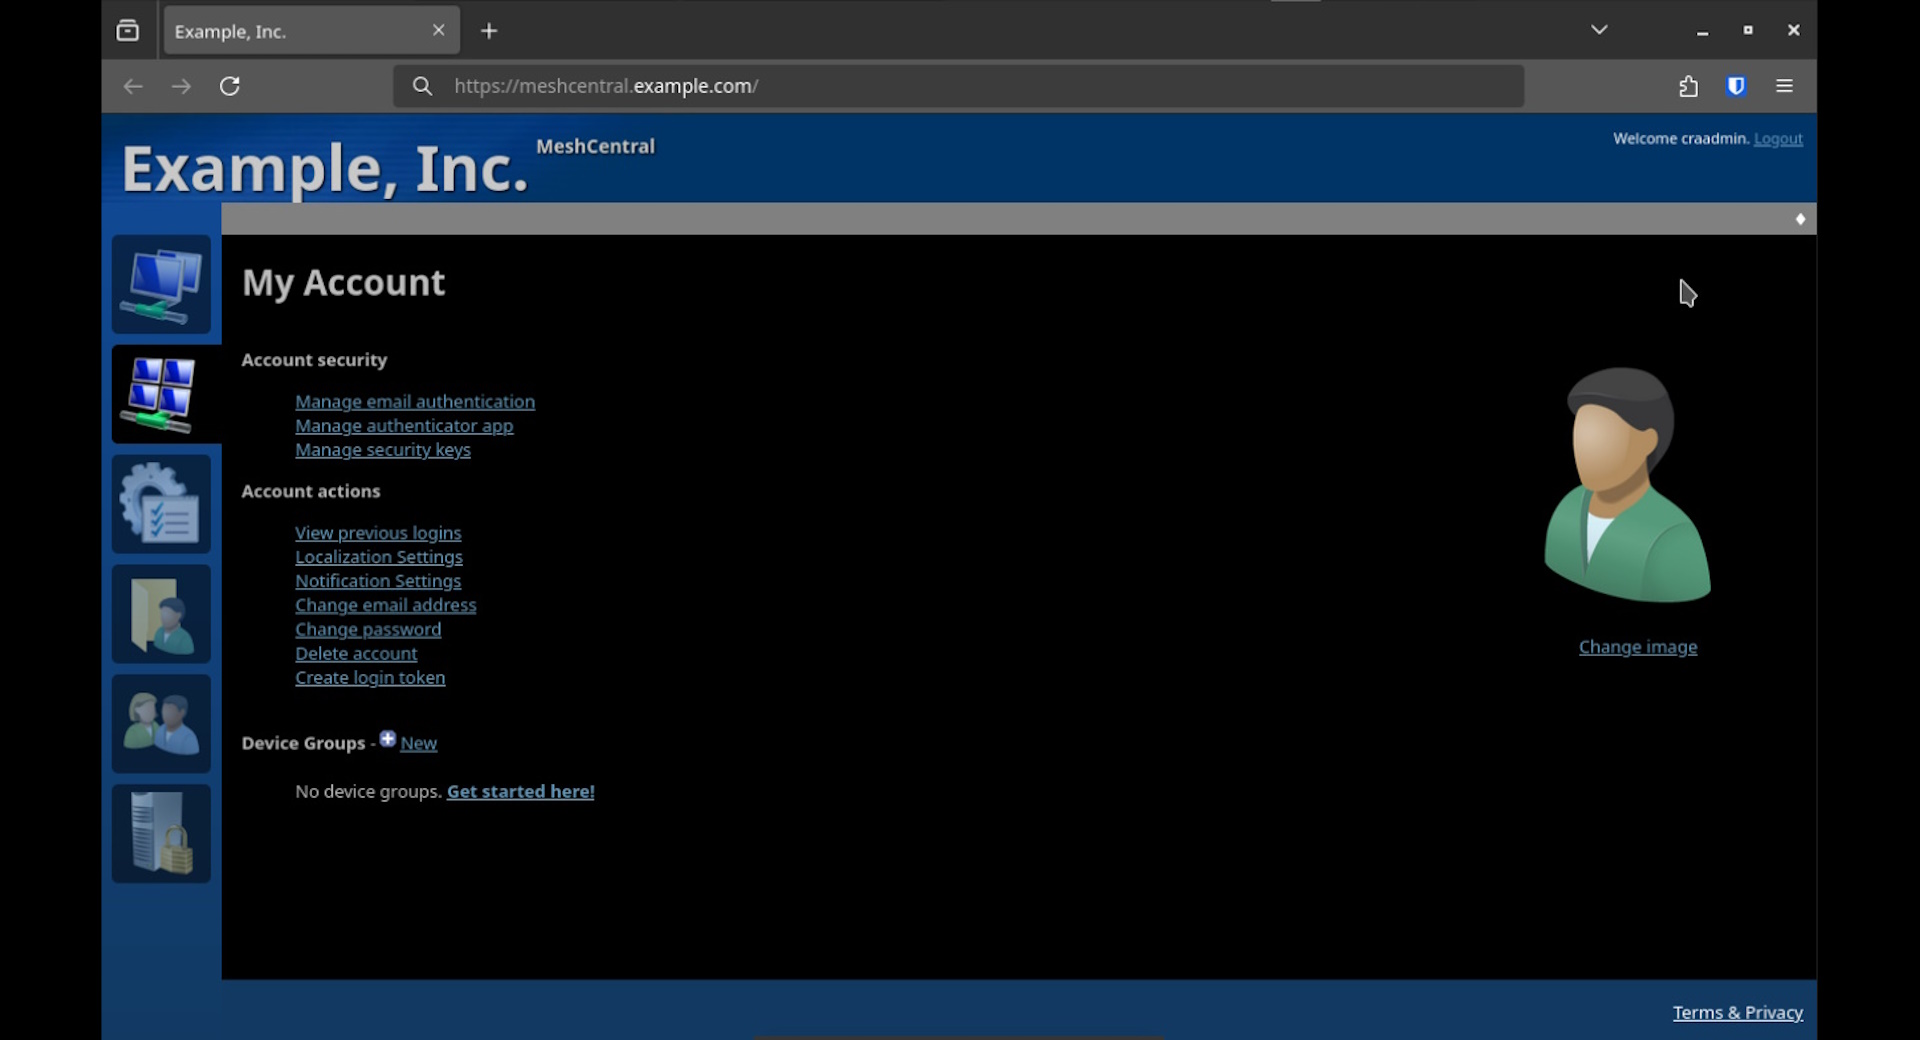This screenshot has height=1040, width=1920.
Task: Toggle the diamond icon in gray bar
Action: [x=1800, y=219]
